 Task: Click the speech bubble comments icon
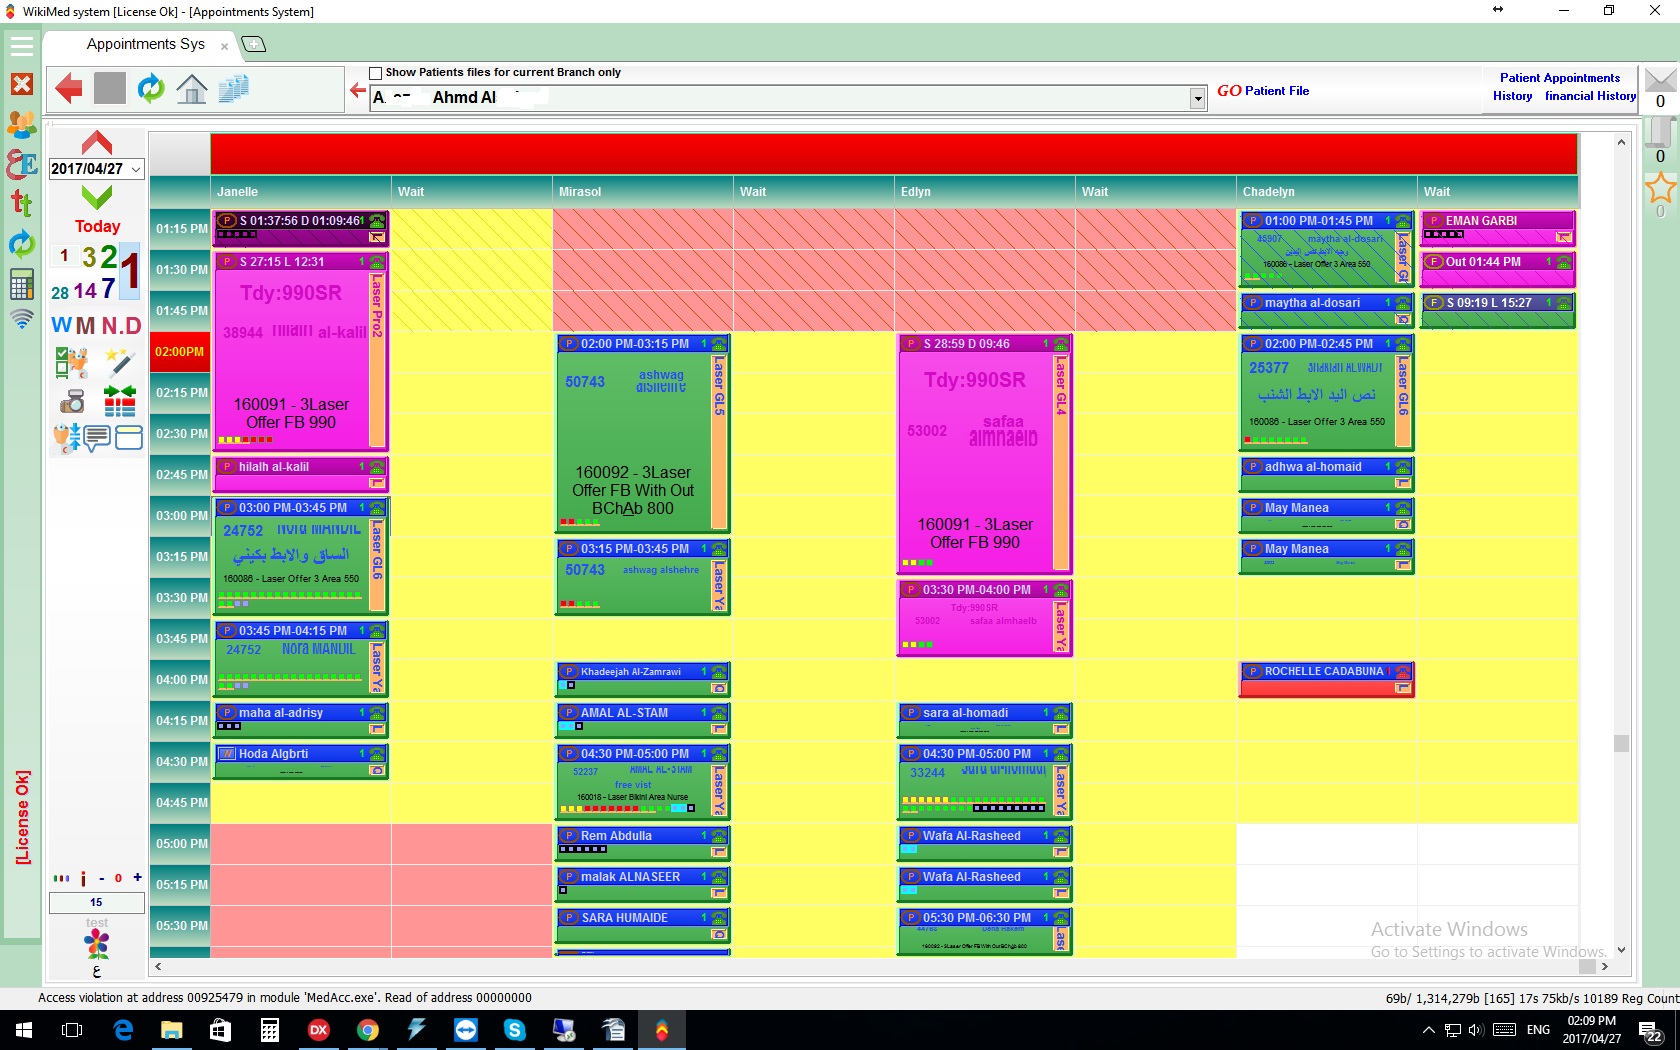click(97, 438)
